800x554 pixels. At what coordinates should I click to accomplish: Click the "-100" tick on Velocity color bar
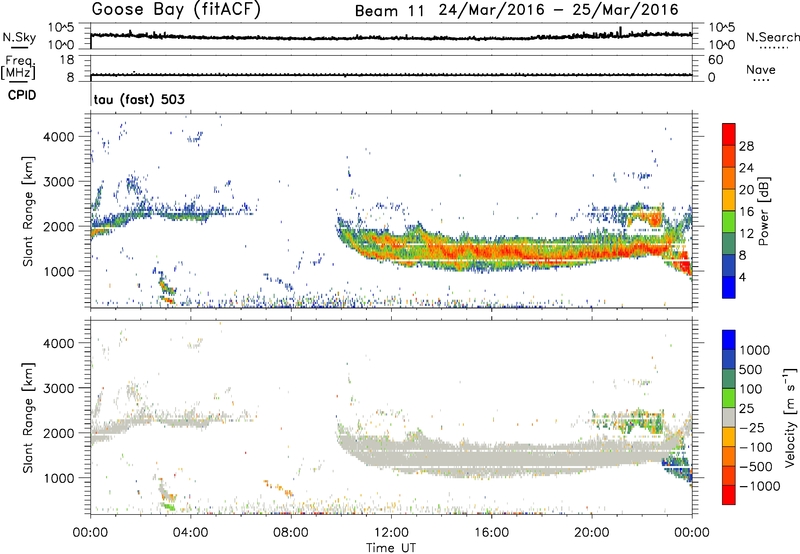756,447
